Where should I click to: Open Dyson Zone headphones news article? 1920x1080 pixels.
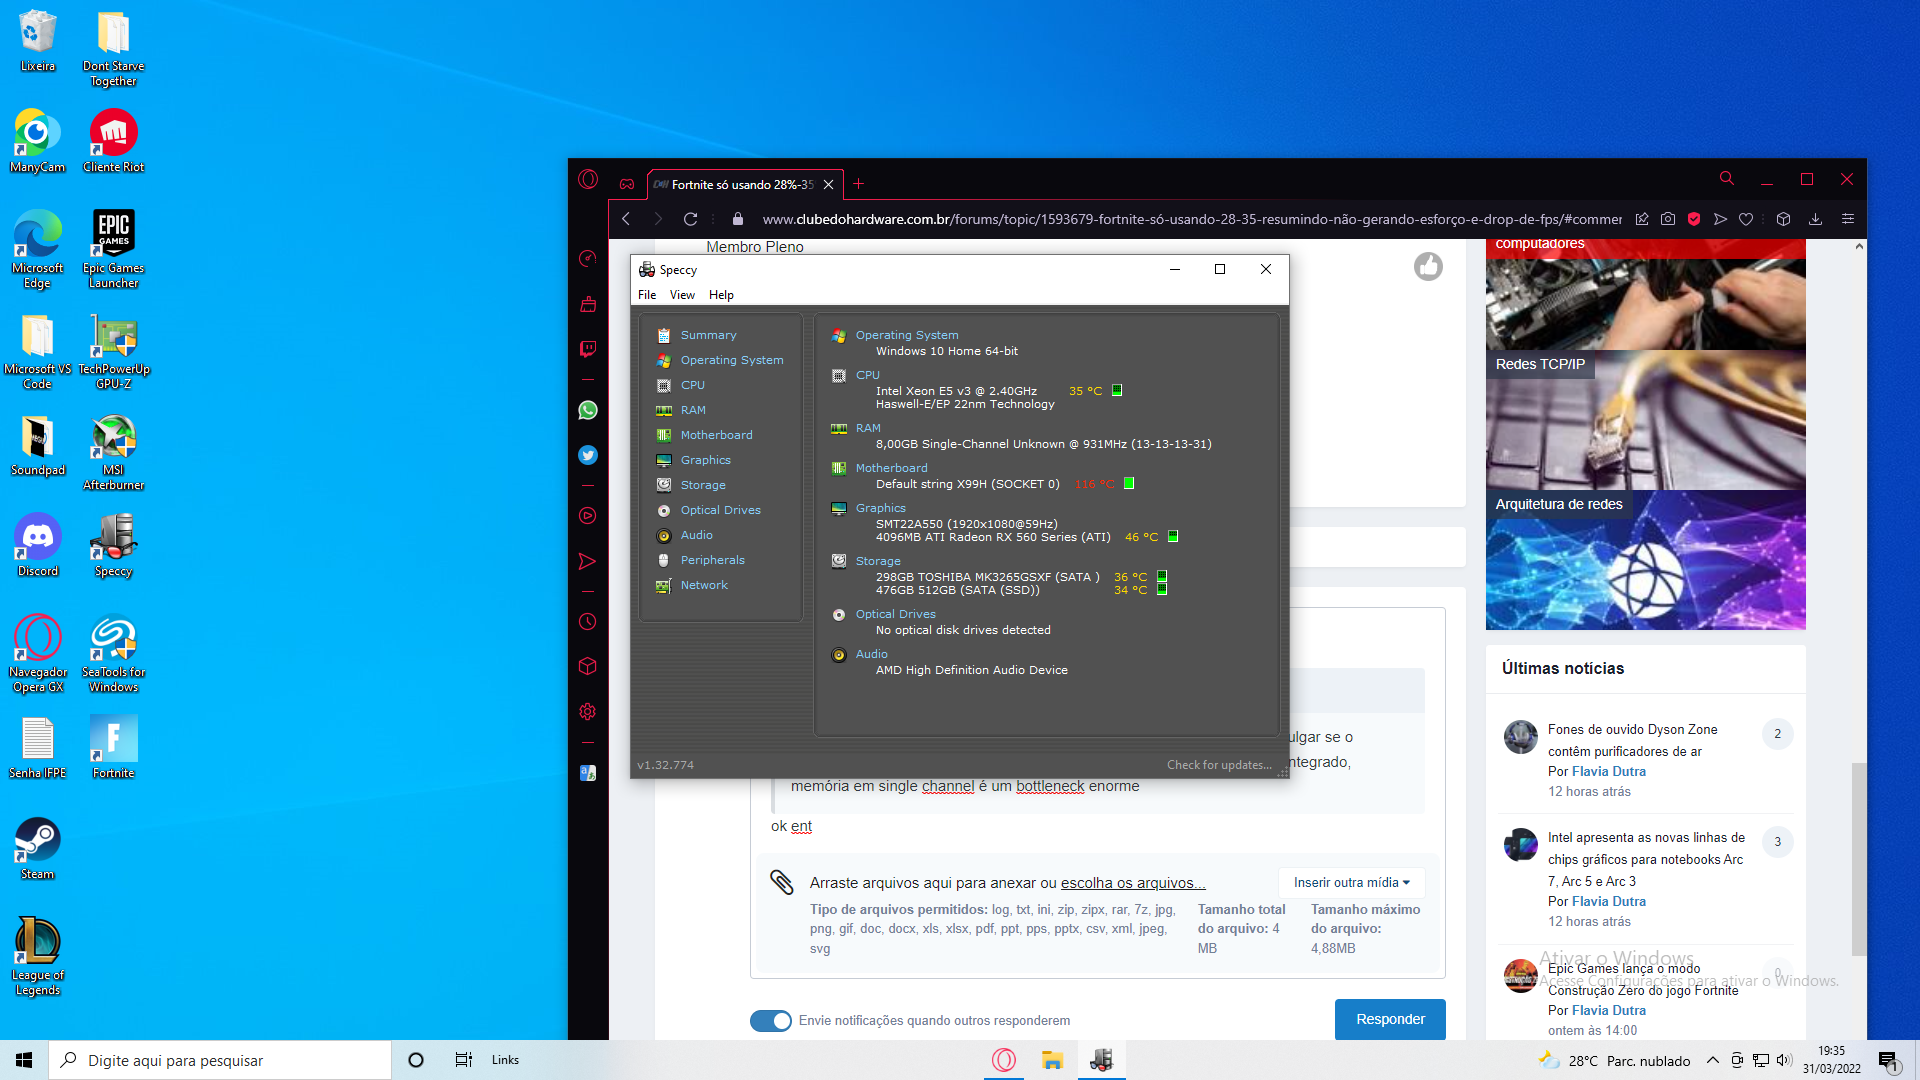click(x=1632, y=740)
